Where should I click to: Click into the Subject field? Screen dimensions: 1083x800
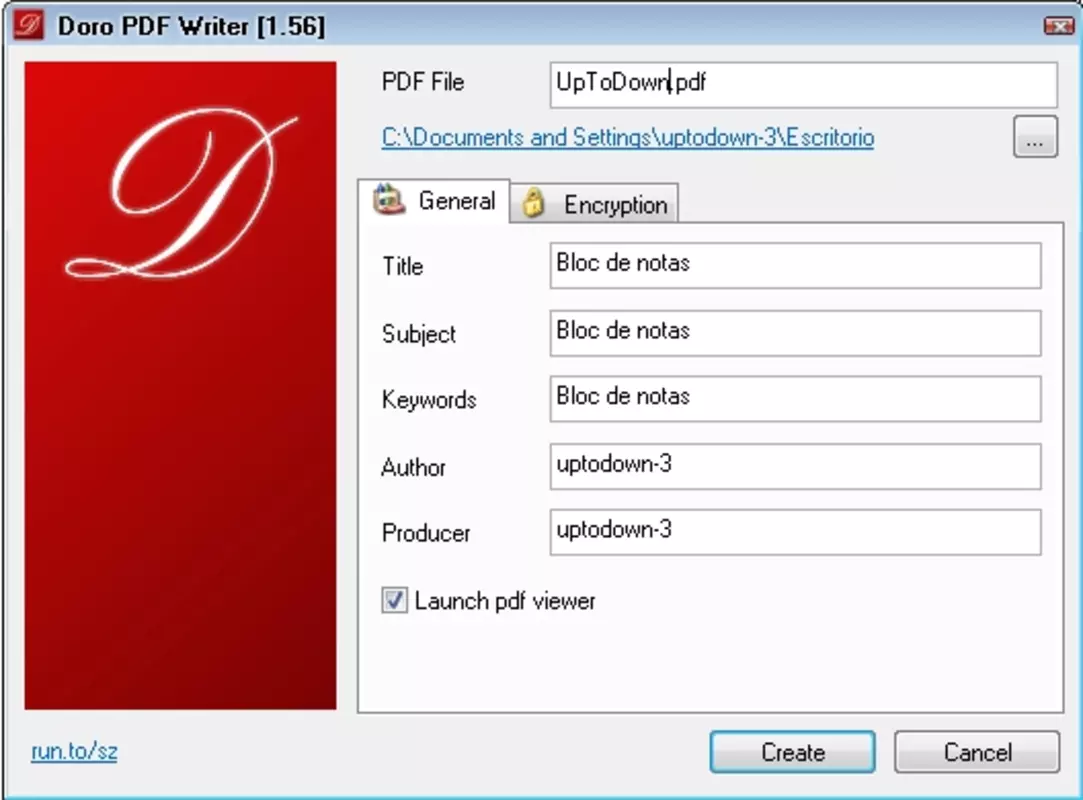point(795,333)
